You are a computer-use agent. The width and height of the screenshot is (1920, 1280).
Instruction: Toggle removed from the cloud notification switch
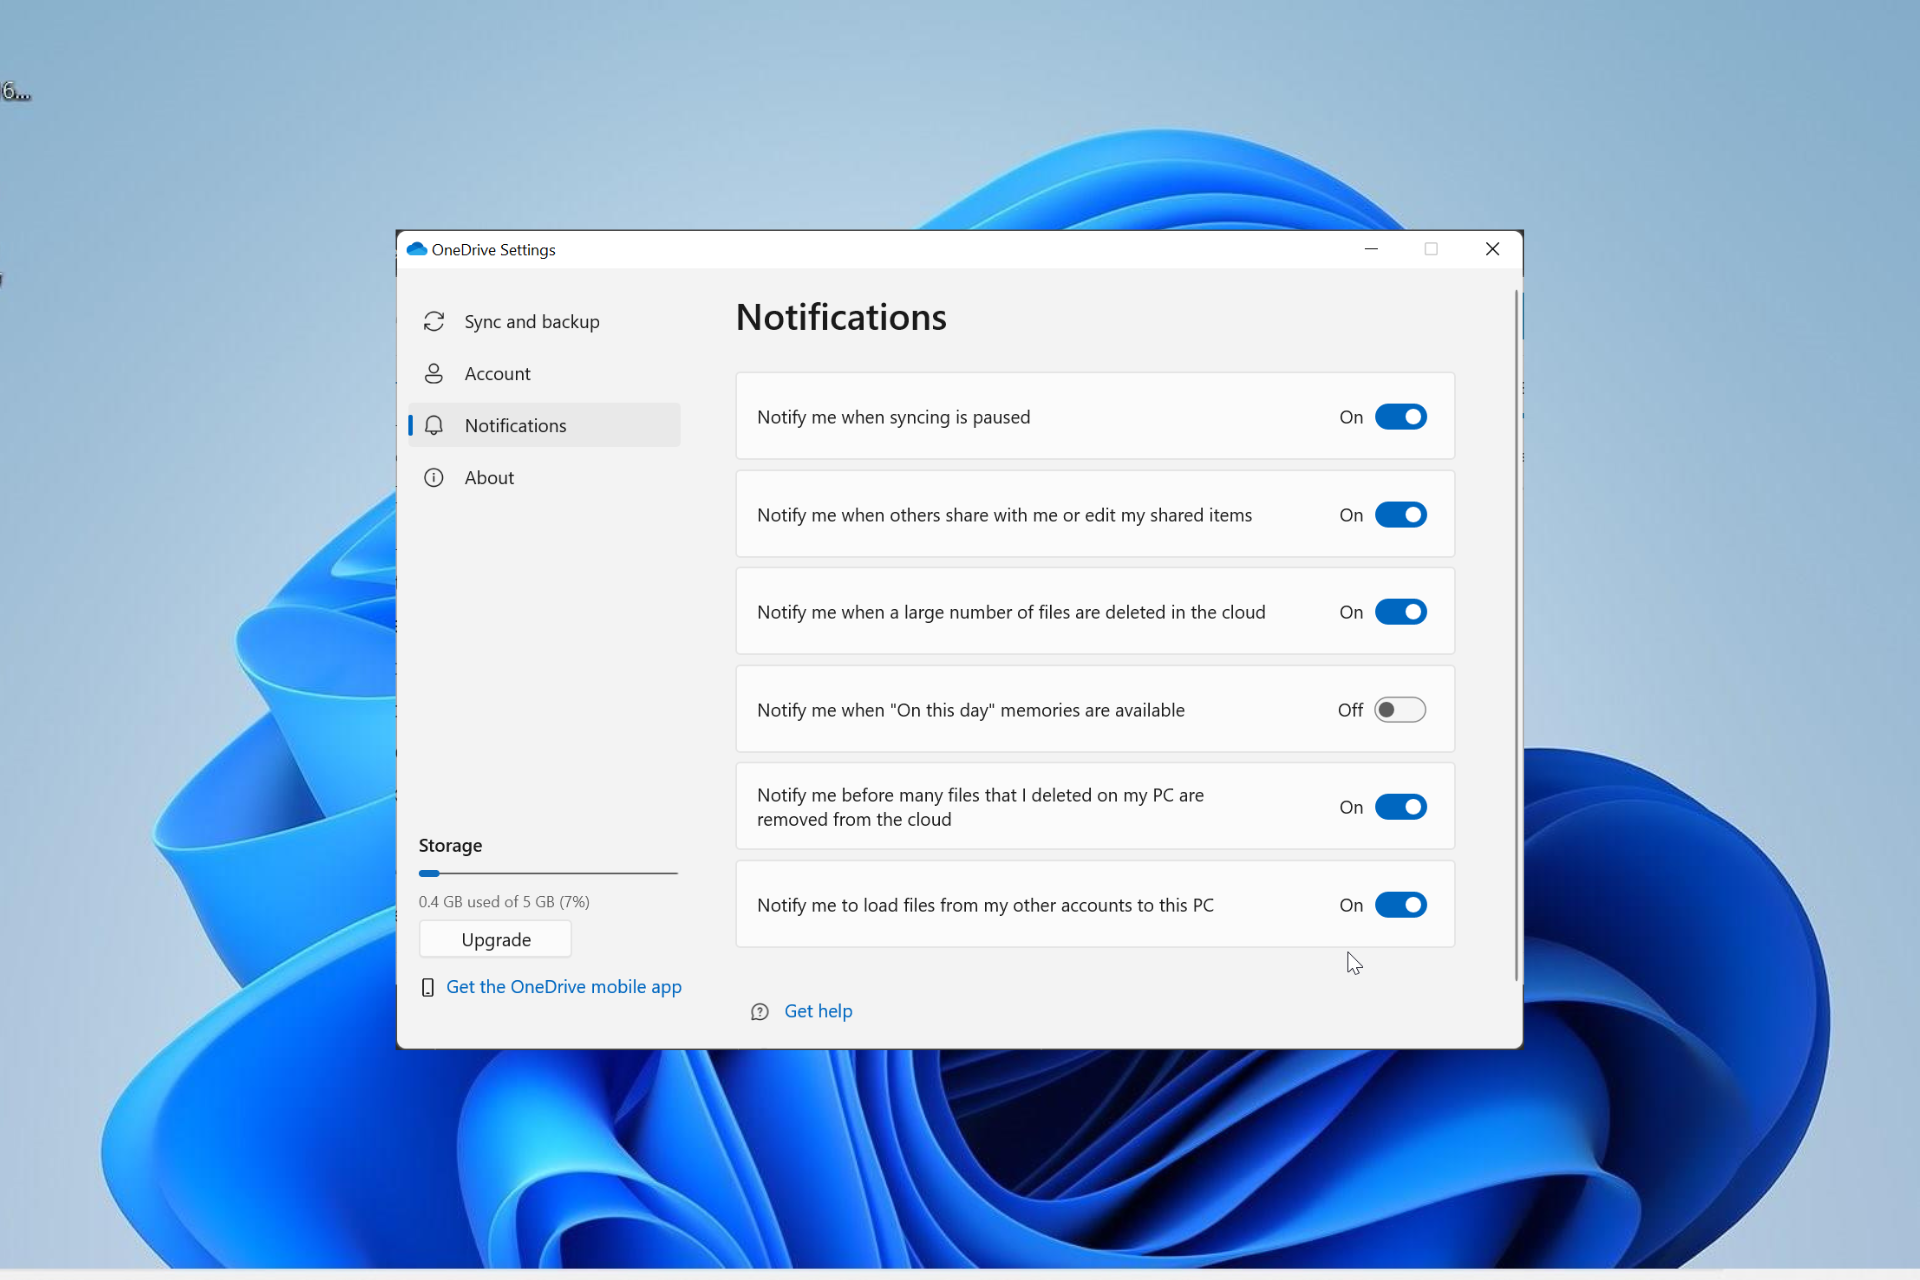(1400, 807)
